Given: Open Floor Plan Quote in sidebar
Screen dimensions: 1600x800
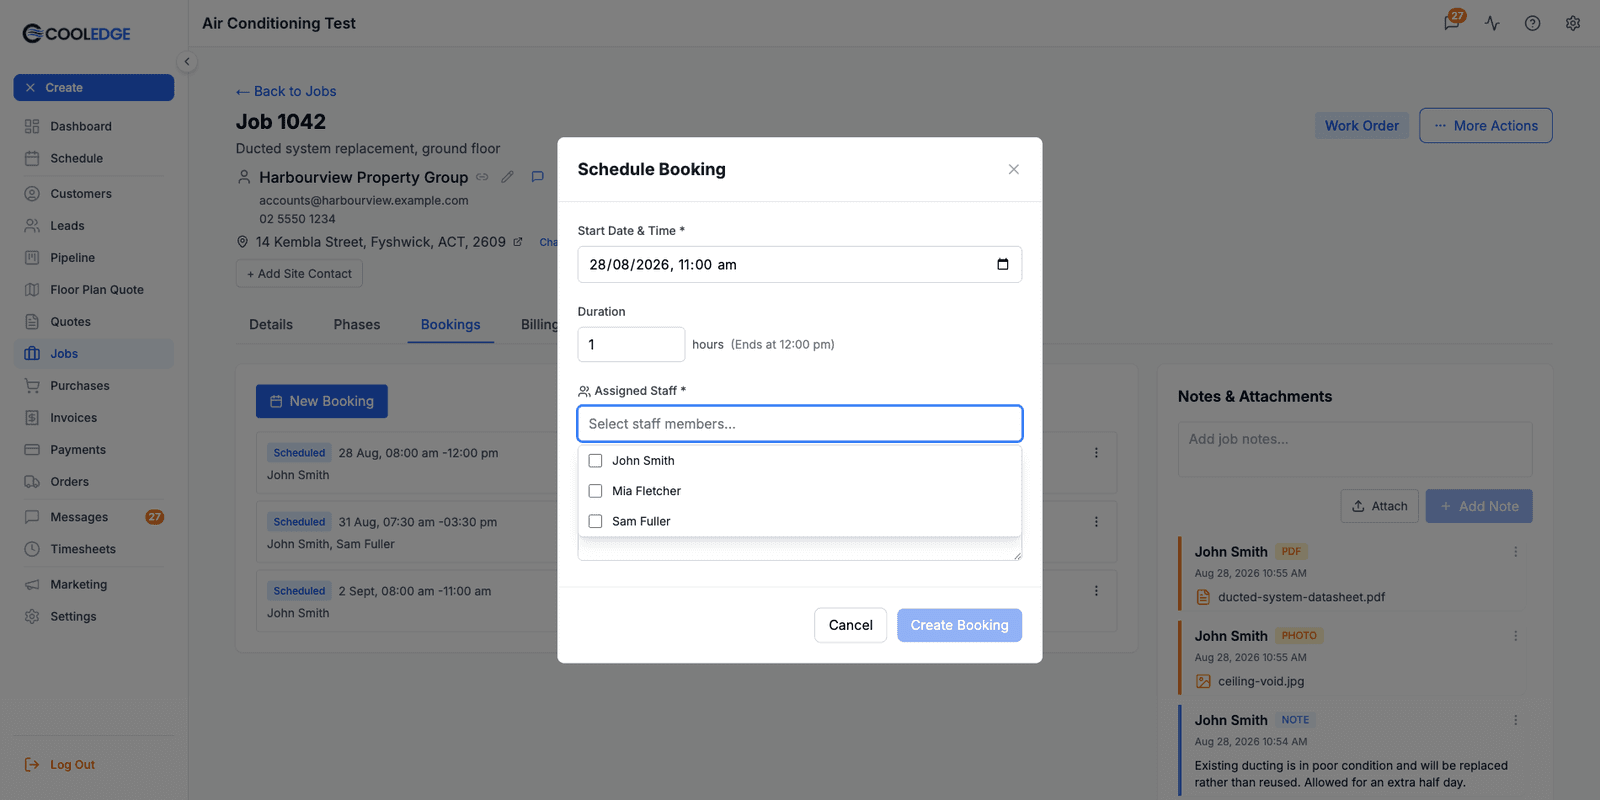Looking at the screenshot, I should tap(94, 290).
